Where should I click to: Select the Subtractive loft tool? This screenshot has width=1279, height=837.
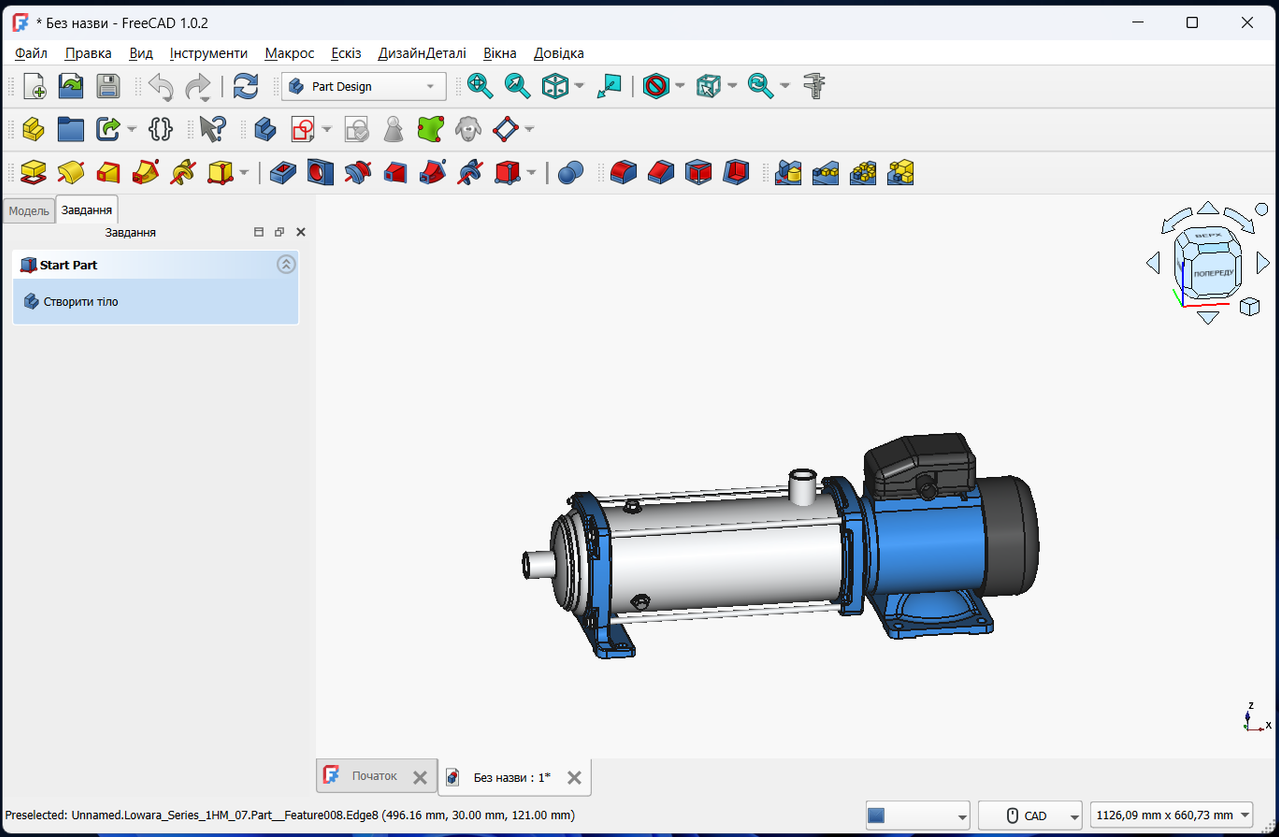(394, 173)
